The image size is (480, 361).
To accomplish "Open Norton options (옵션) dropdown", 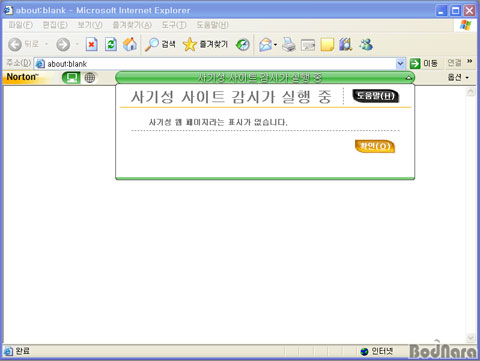I will click(458, 77).
